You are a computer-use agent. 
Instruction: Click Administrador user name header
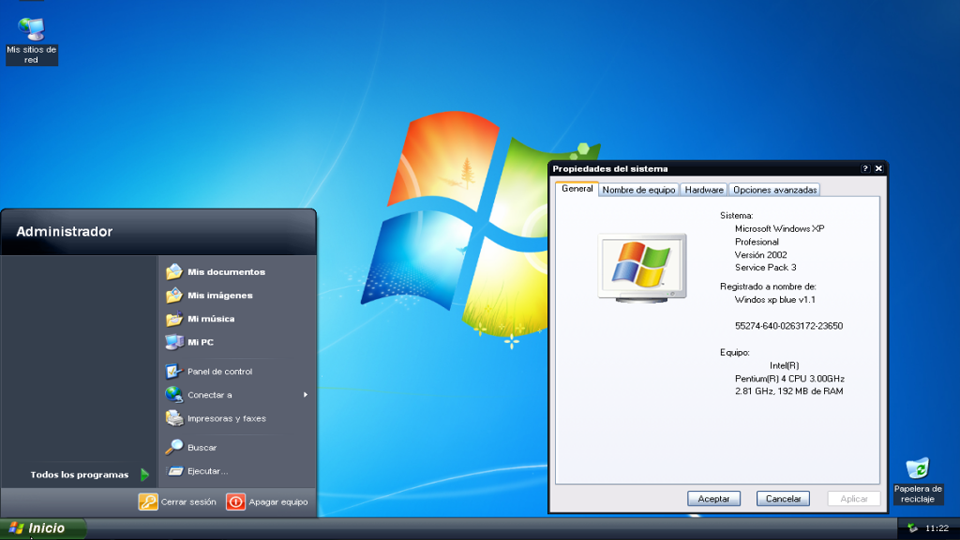64,231
